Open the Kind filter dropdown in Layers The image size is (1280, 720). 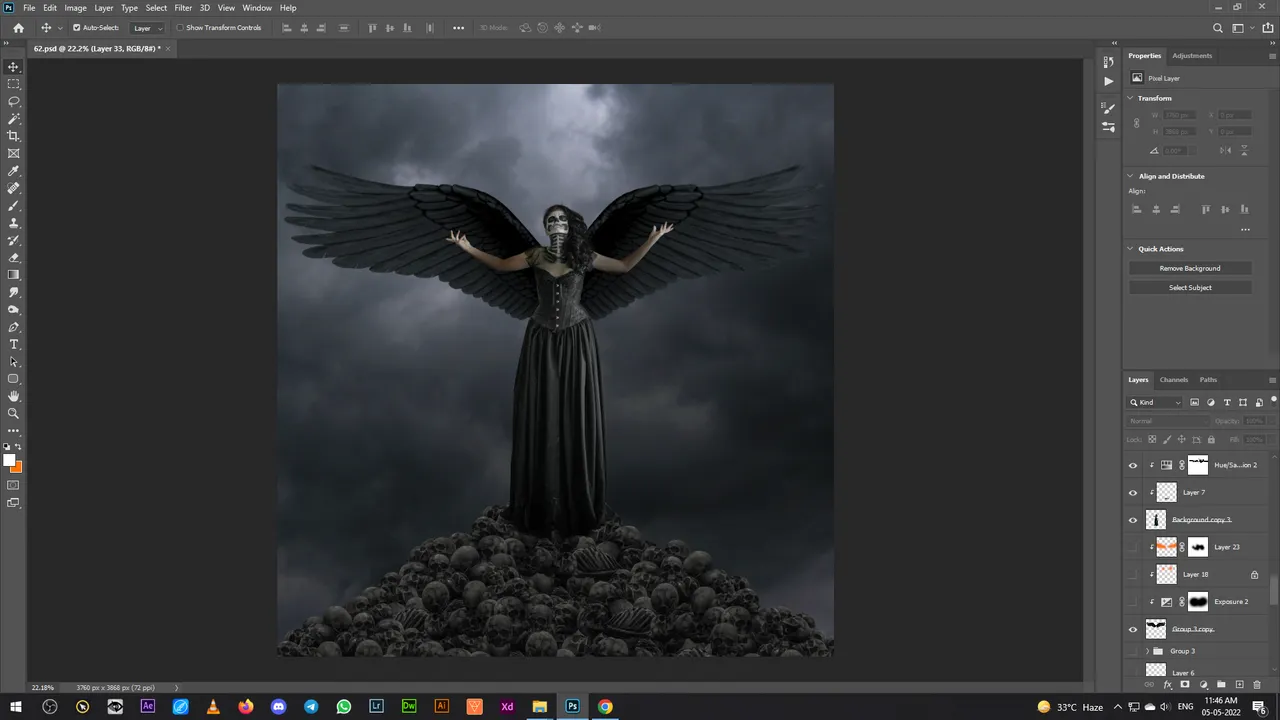pyautogui.click(x=1156, y=402)
